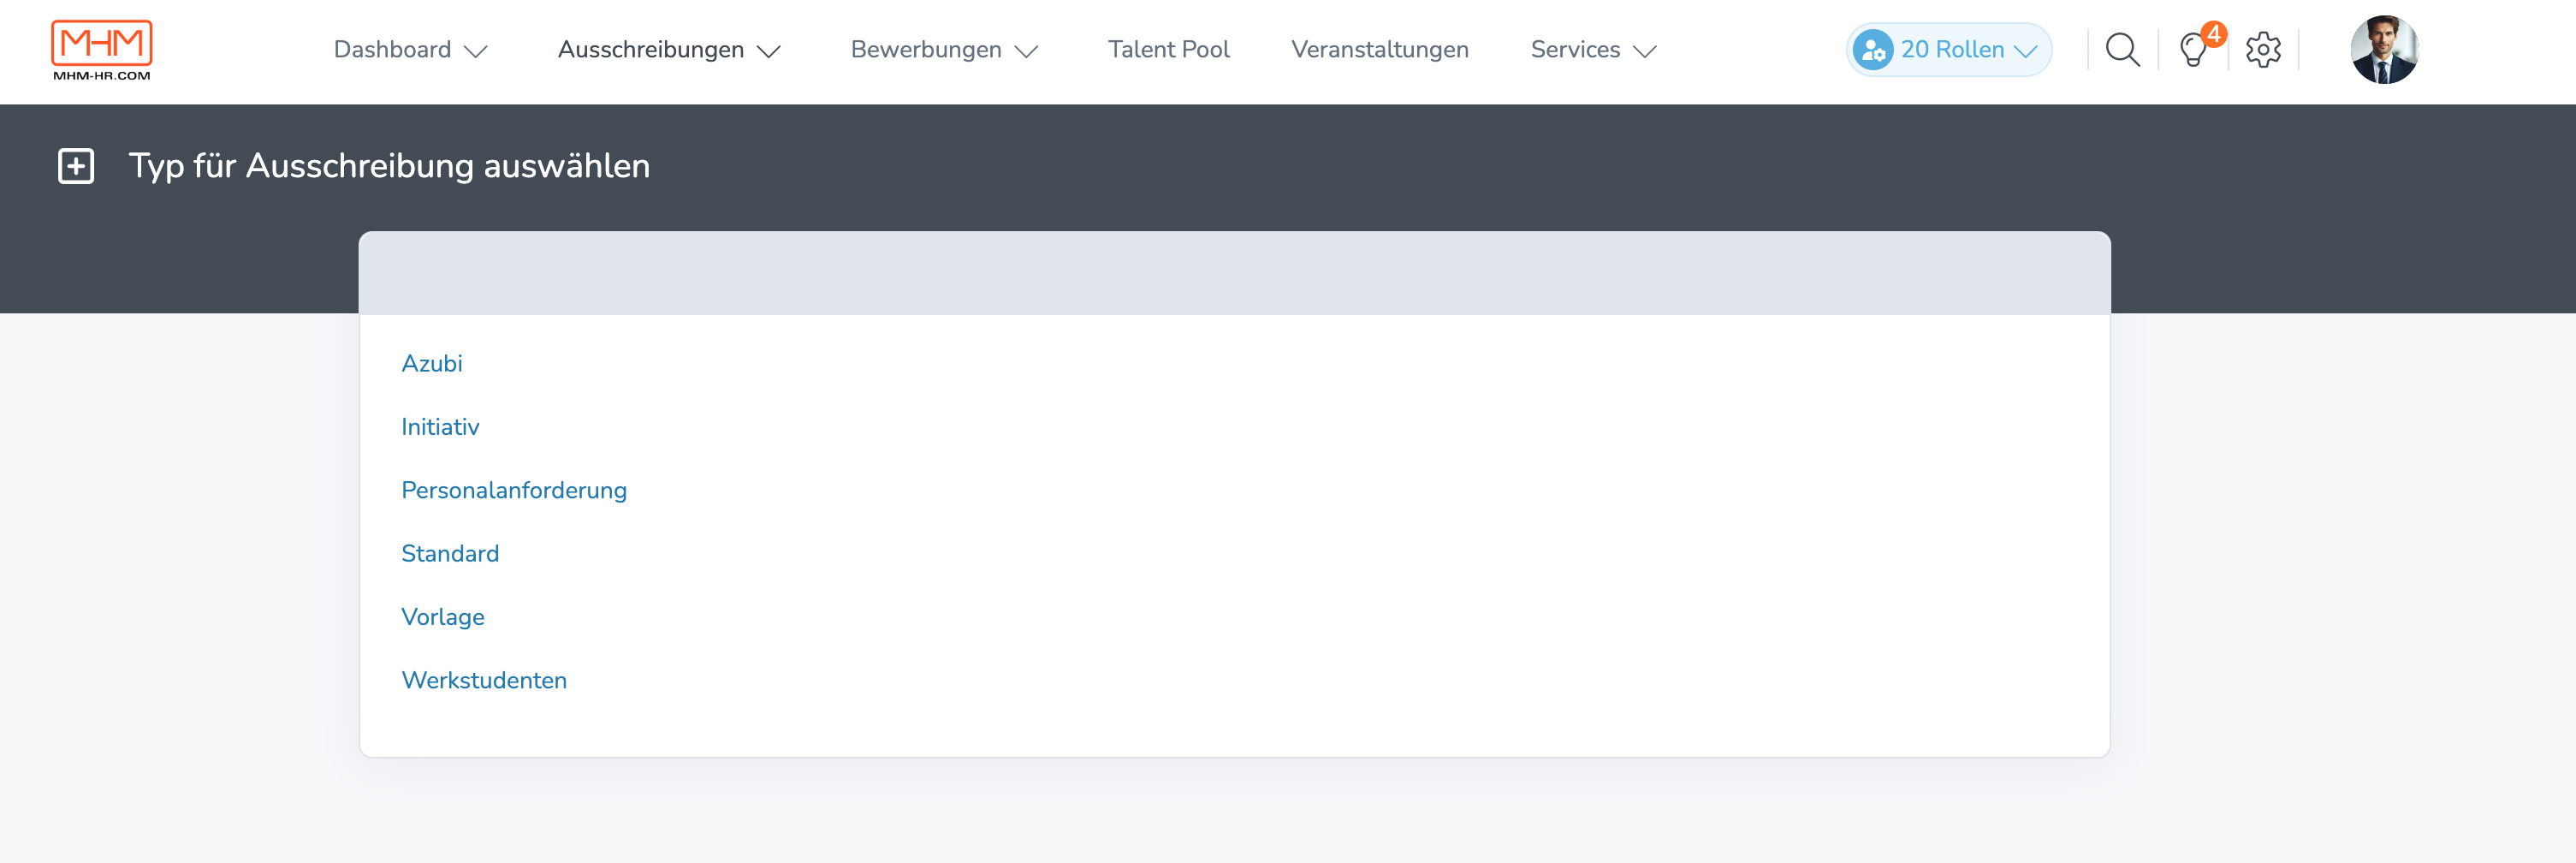
Task: Go to the Talent Pool section
Action: (1168, 49)
